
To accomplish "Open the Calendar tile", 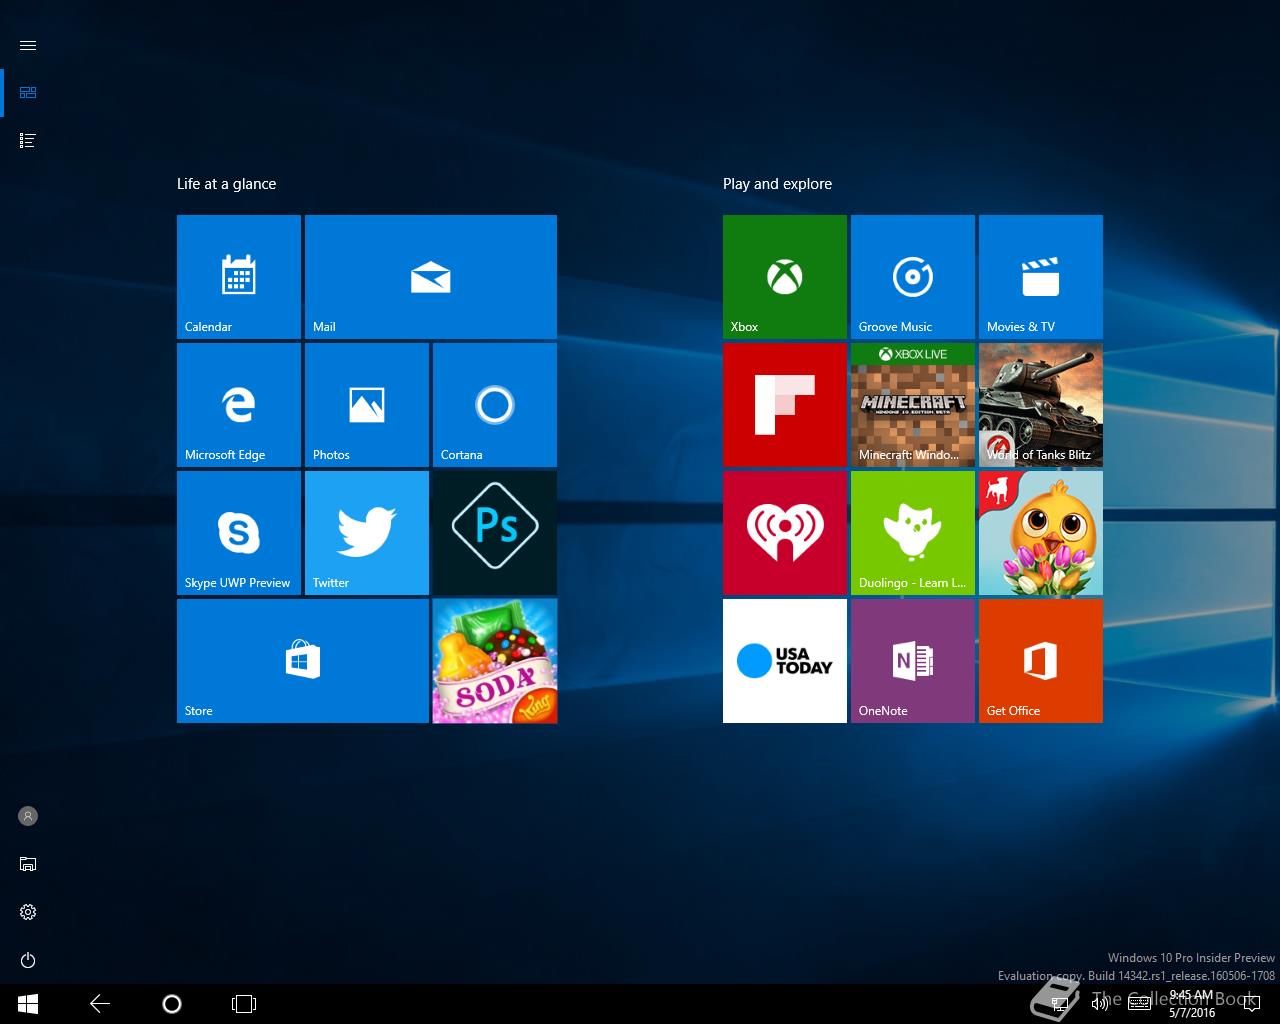I will pos(238,276).
